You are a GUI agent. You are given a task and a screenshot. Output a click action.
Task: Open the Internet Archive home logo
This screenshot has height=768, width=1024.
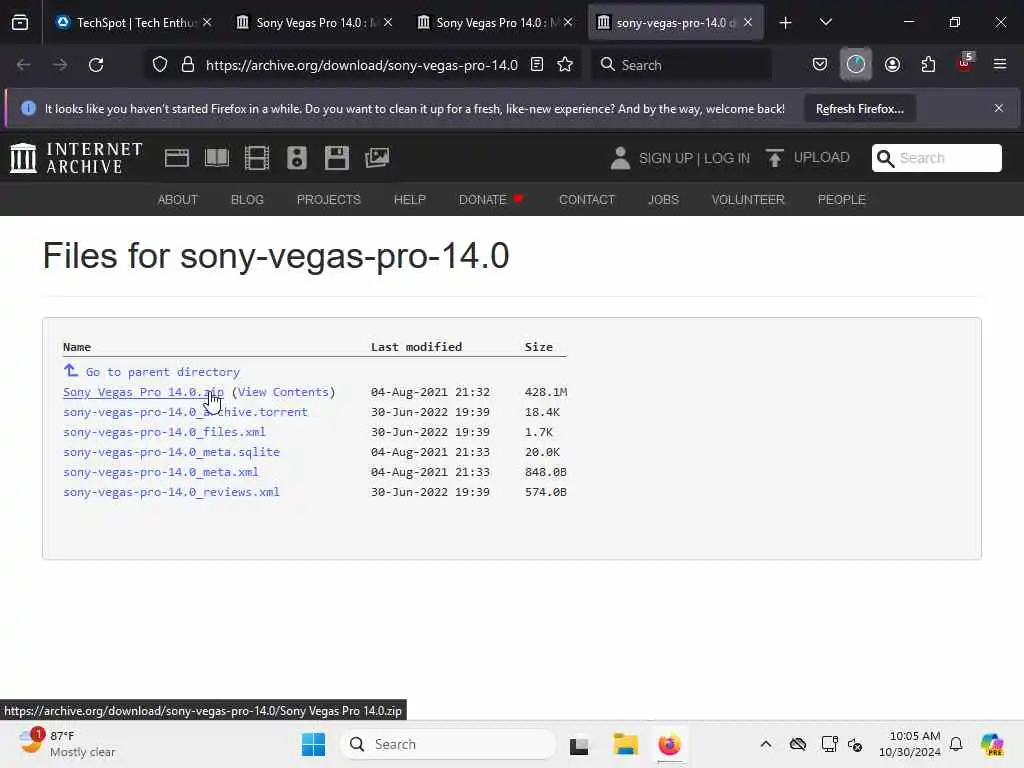76,158
